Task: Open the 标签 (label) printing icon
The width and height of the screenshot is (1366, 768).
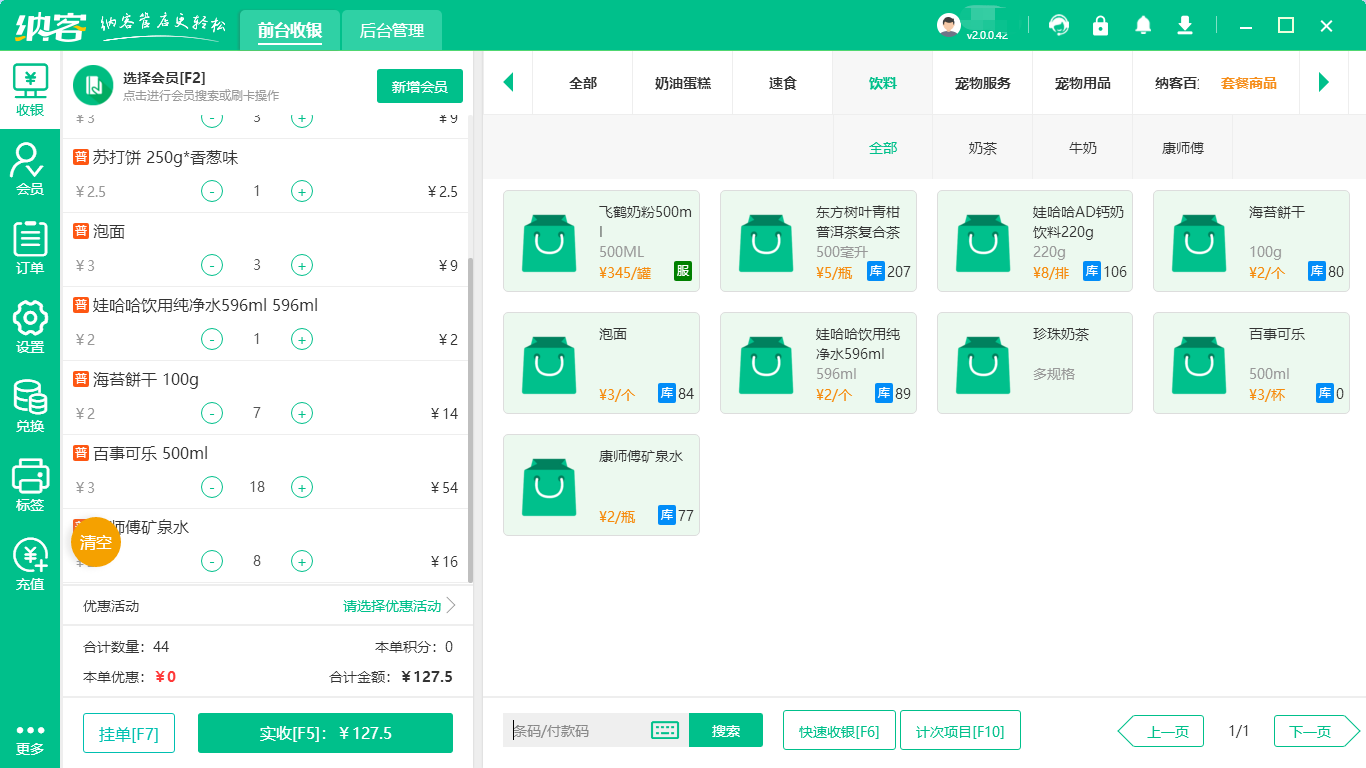Action: click(x=29, y=483)
